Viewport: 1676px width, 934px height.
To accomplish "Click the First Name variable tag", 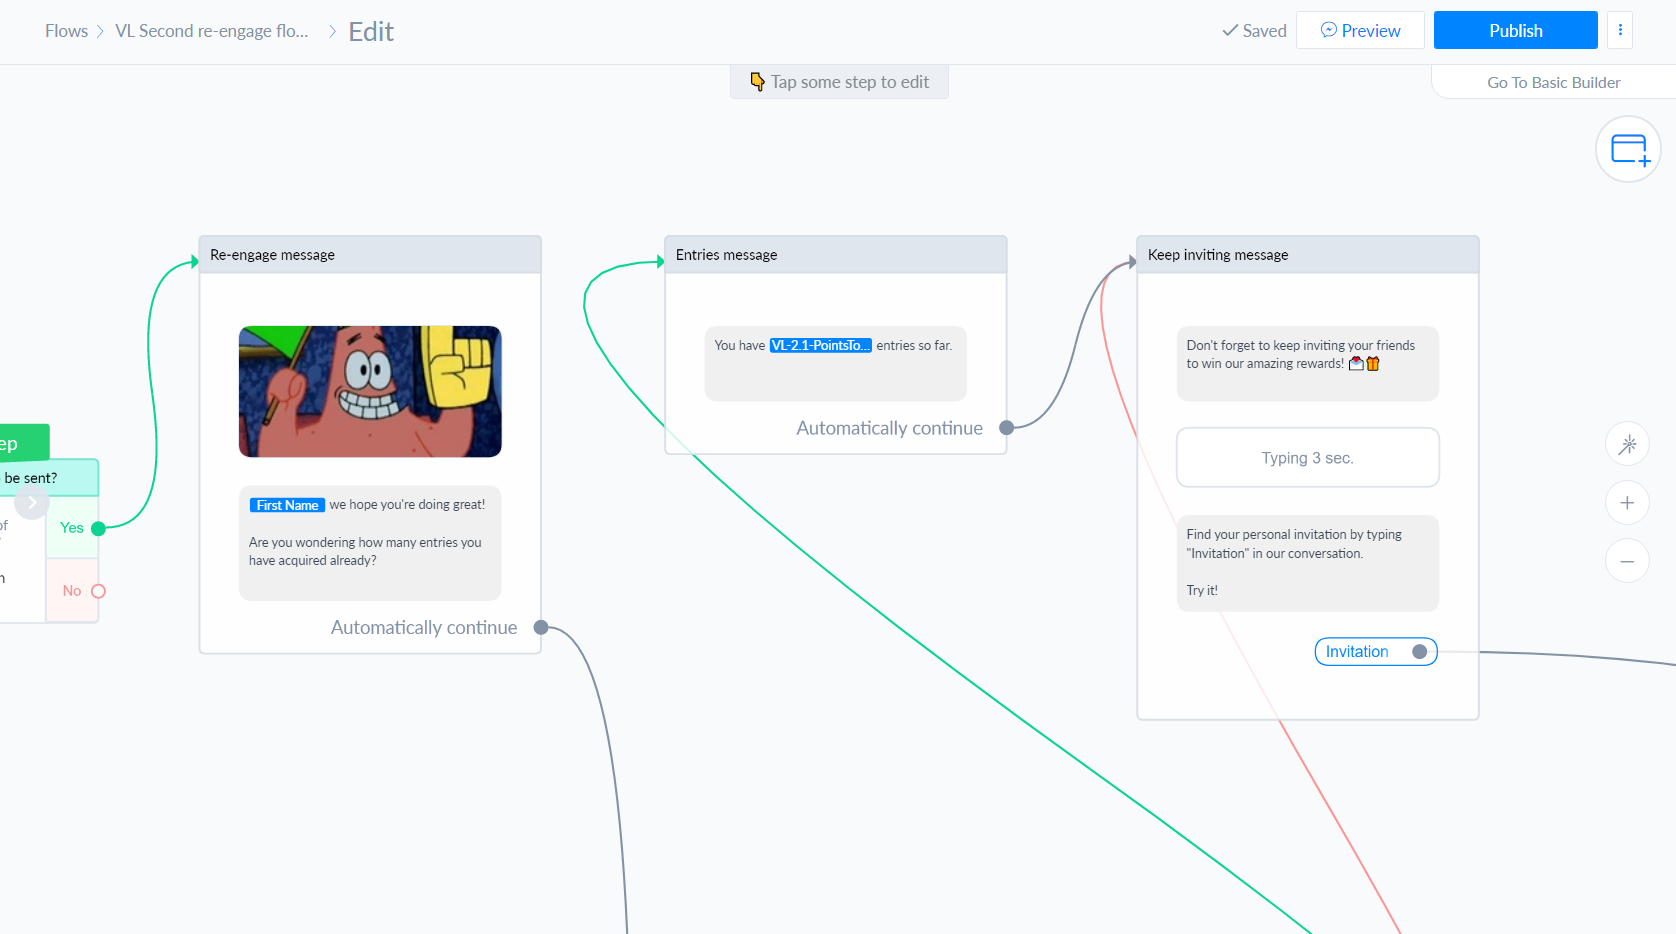I will pos(287,505).
